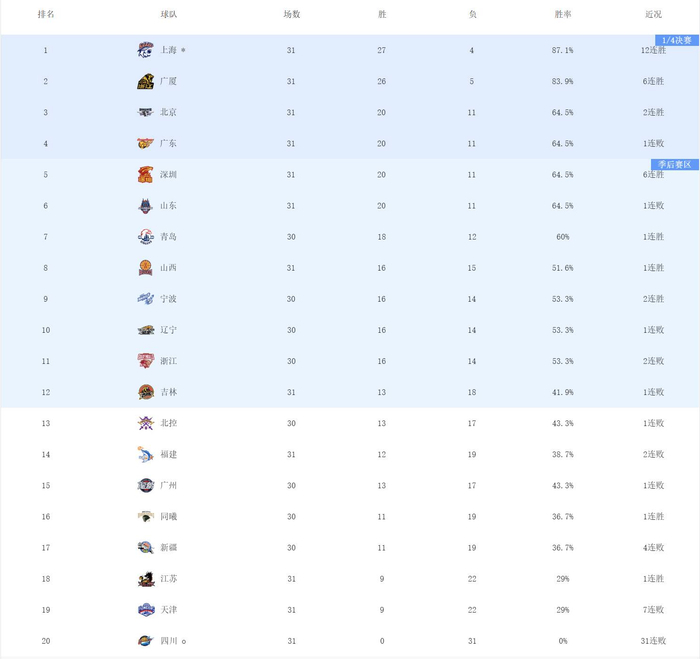Screen dimensions: 700x659
Task: Click the Xinjiang (新疆) team logo
Action: 146,548
